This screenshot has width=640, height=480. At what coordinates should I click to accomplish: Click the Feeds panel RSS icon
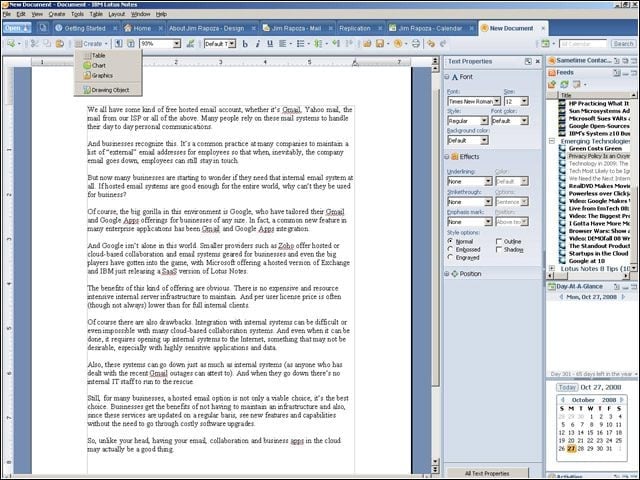pyautogui.click(x=552, y=72)
